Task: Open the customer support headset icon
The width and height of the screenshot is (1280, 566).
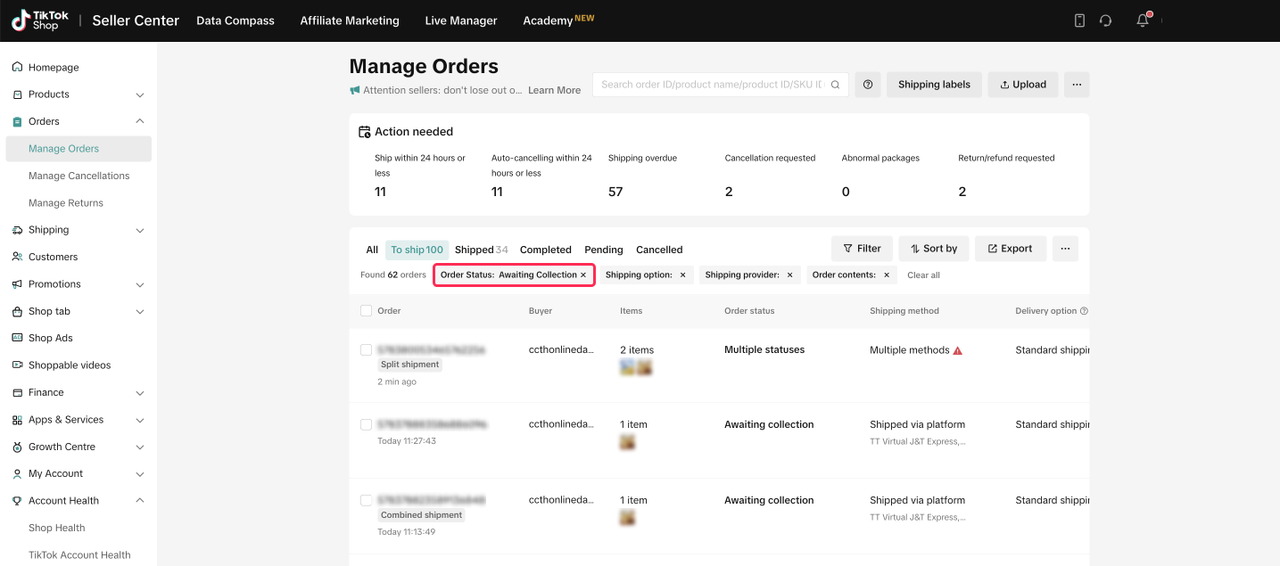Action: (1105, 21)
